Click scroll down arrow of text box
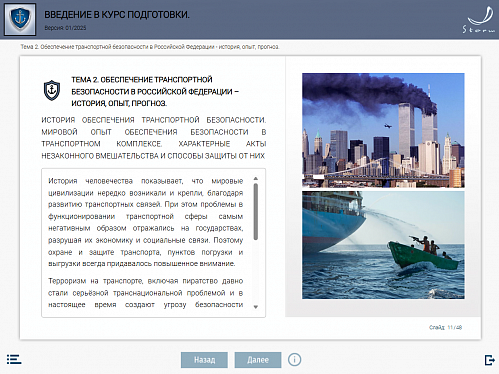Screen dimensions: 499x374 (x=256, y=307)
